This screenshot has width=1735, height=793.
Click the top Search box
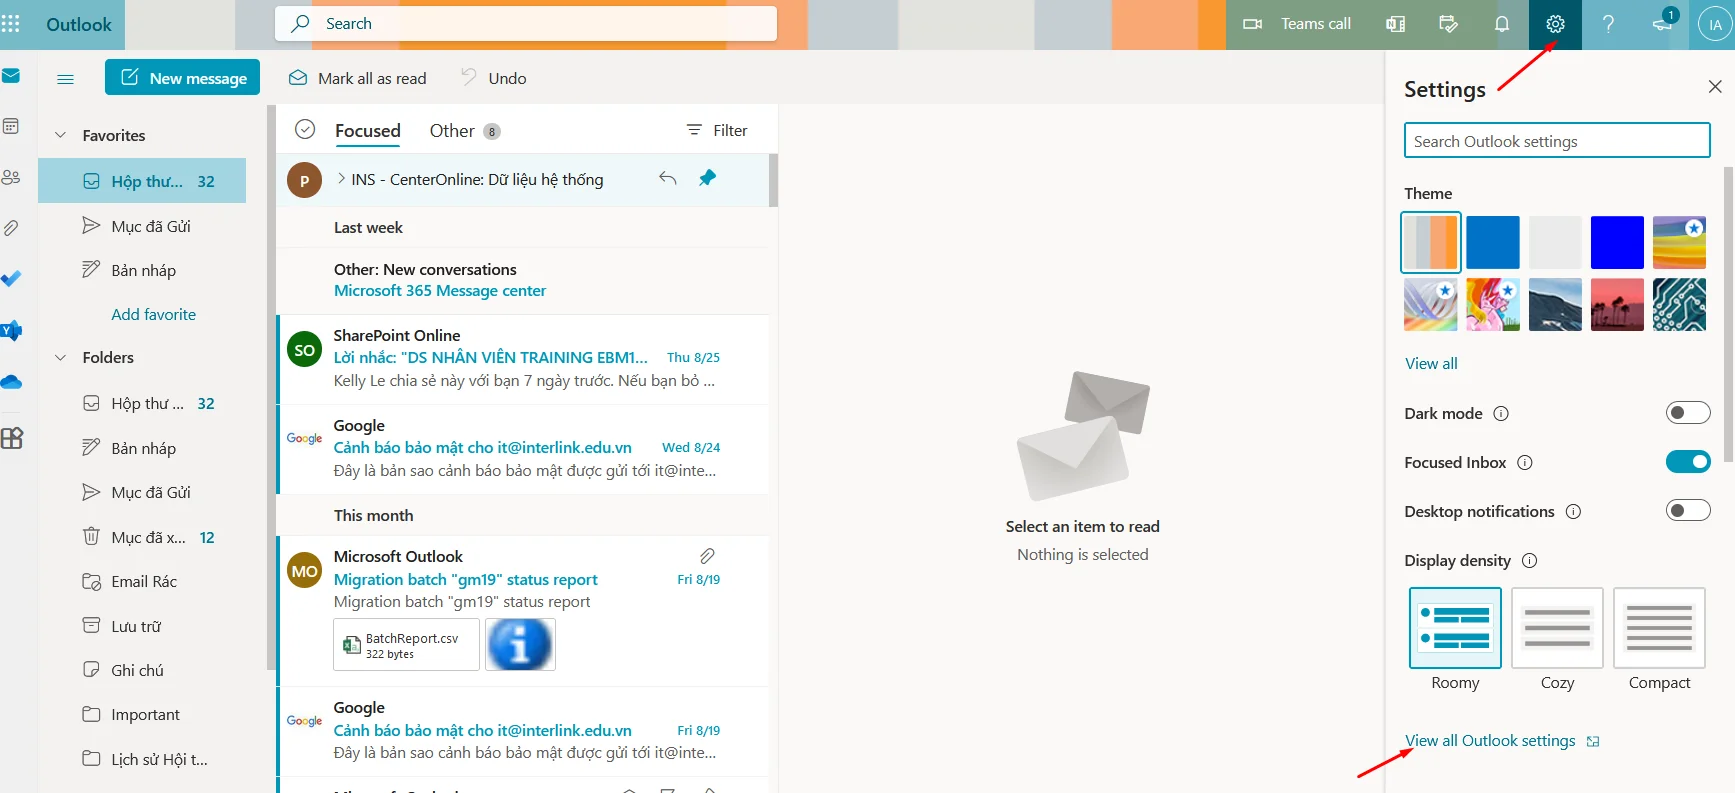coord(526,24)
